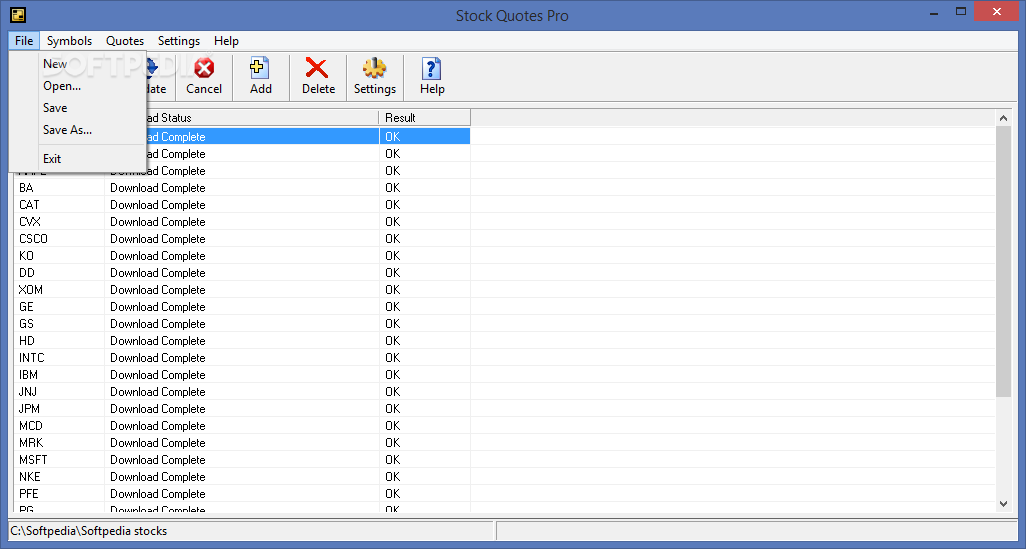1026x549 pixels.
Task: Click OK result in the XOM row
Action: 393,290
